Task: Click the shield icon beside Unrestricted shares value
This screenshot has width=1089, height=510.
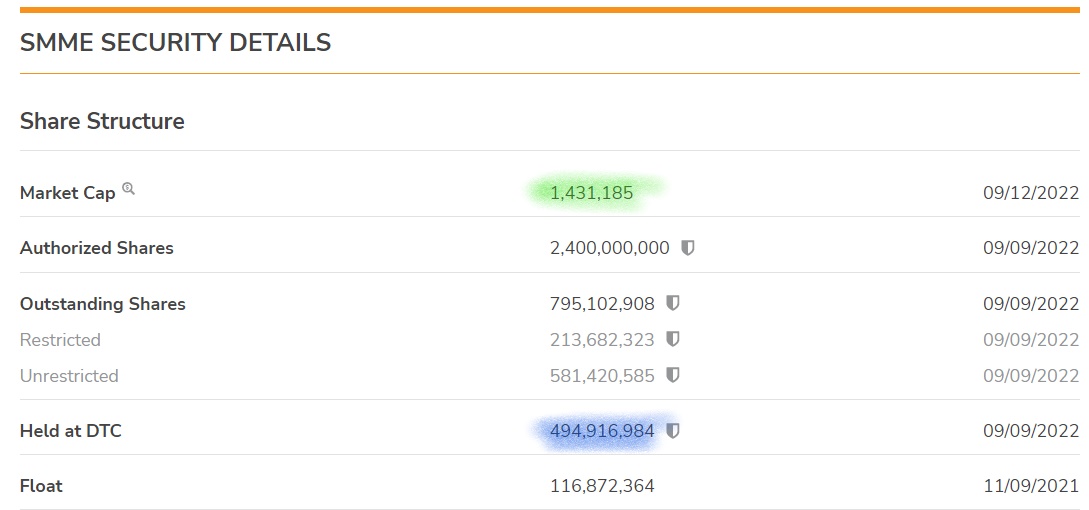Action: (x=672, y=375)
